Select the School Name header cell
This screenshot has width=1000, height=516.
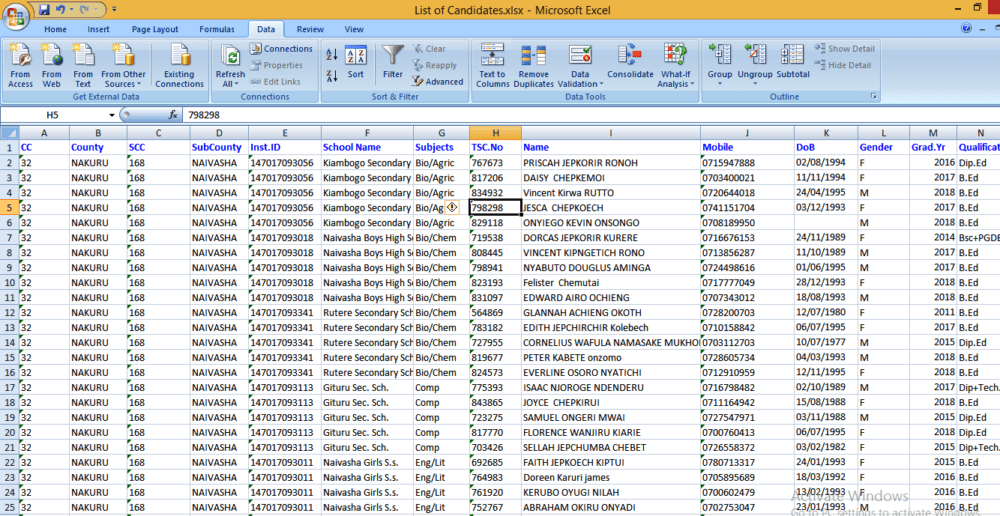pos(367,147)
